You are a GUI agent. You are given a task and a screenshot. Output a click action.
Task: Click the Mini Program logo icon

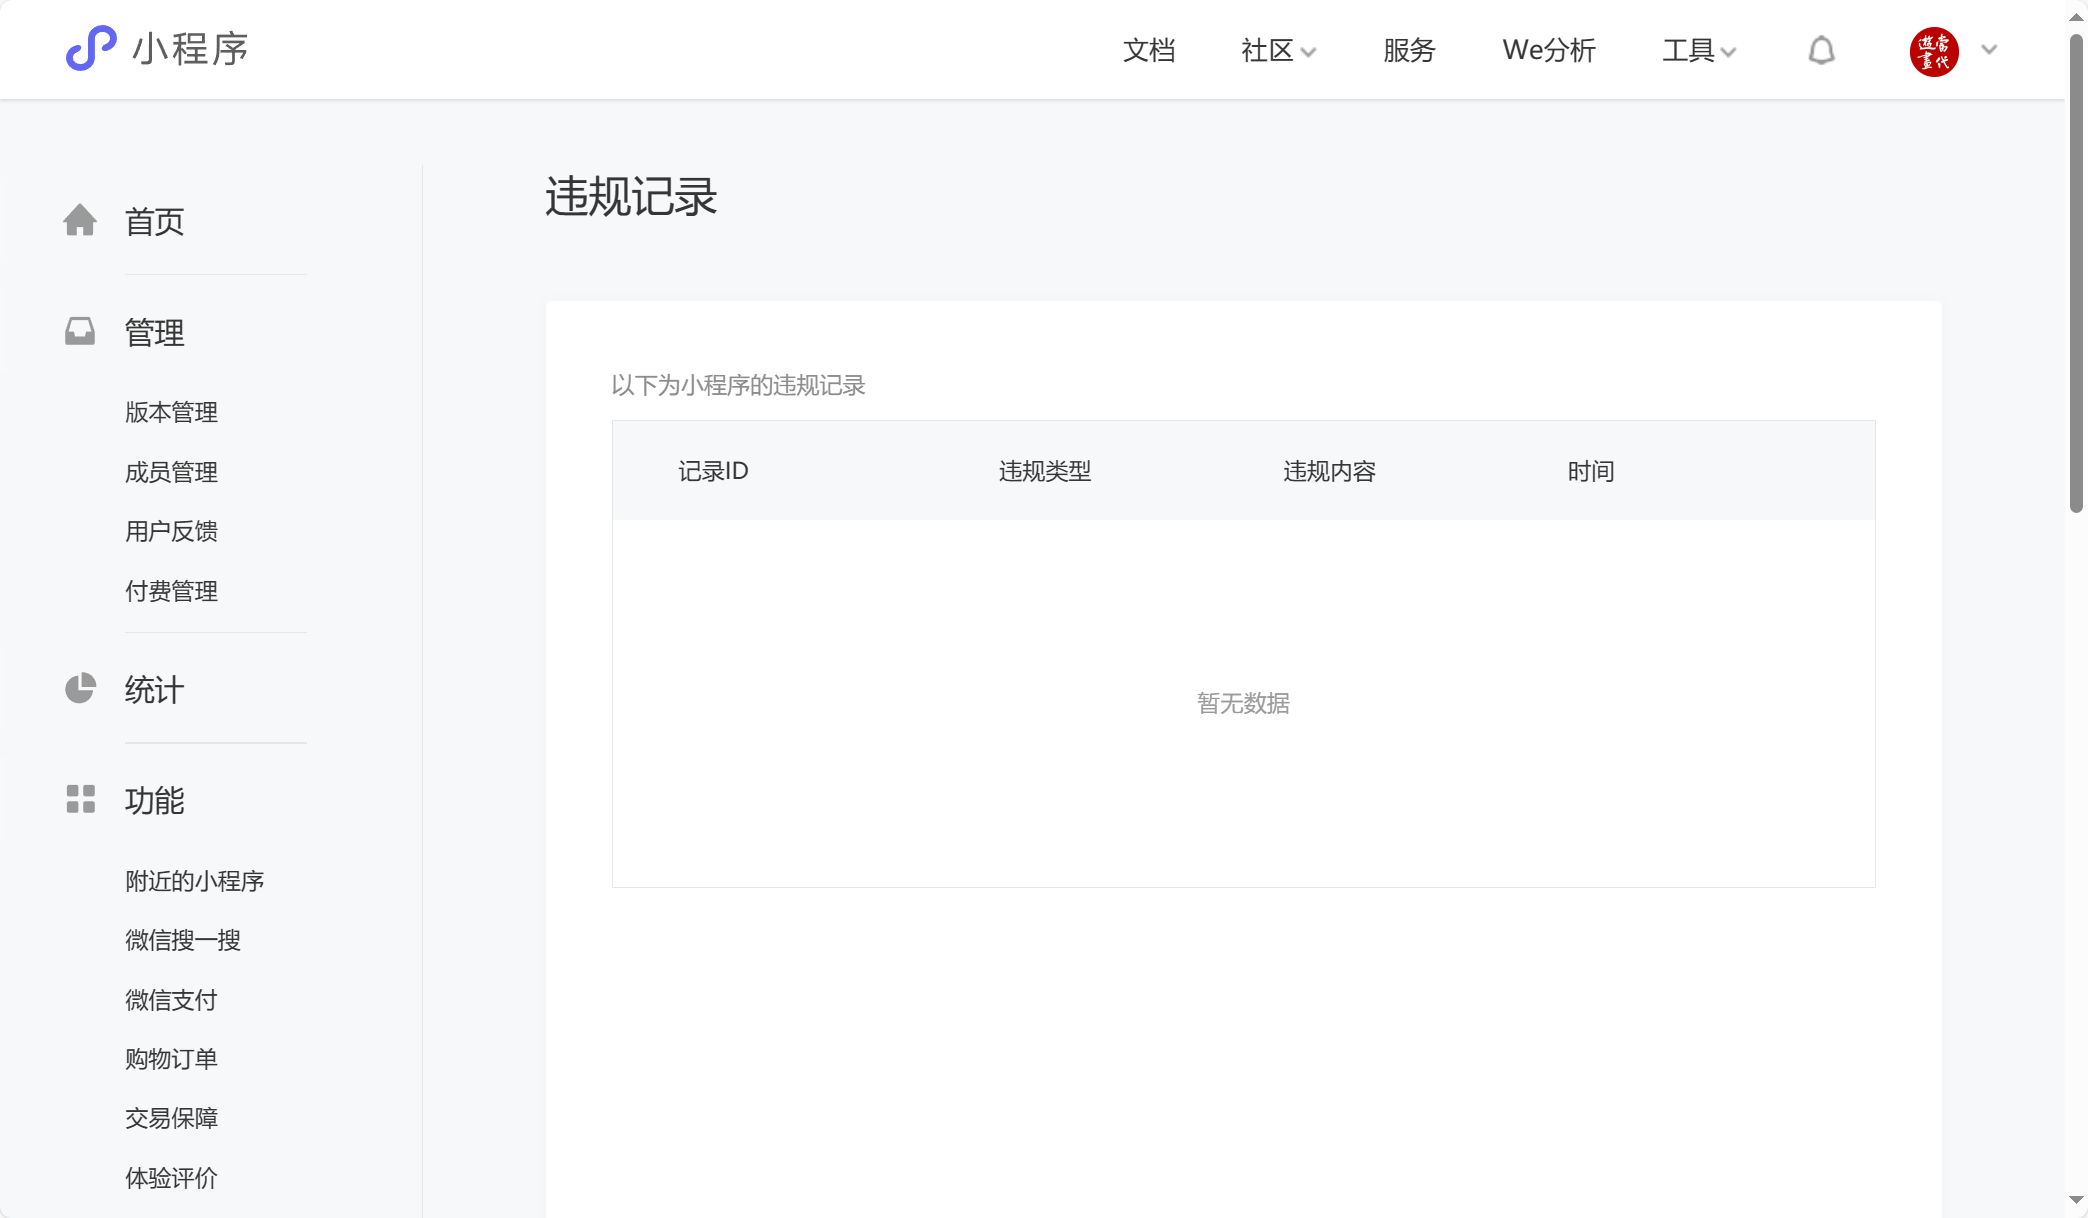tap(91, 48)
